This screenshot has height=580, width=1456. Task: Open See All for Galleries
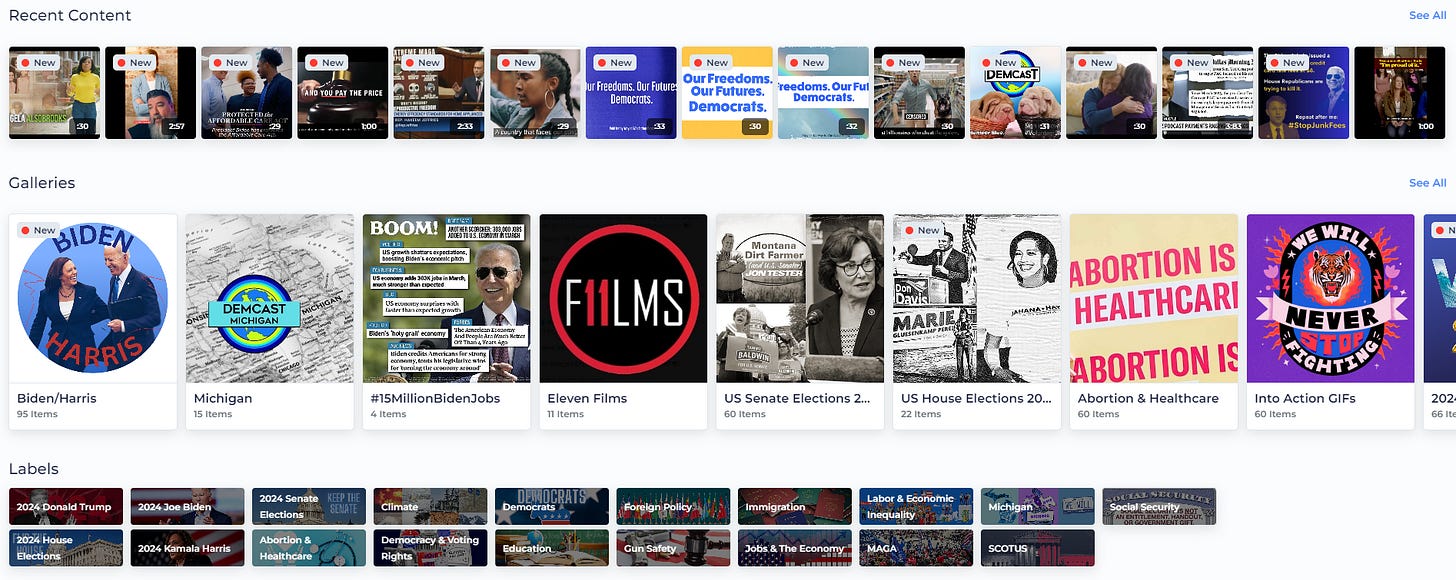1427,183
